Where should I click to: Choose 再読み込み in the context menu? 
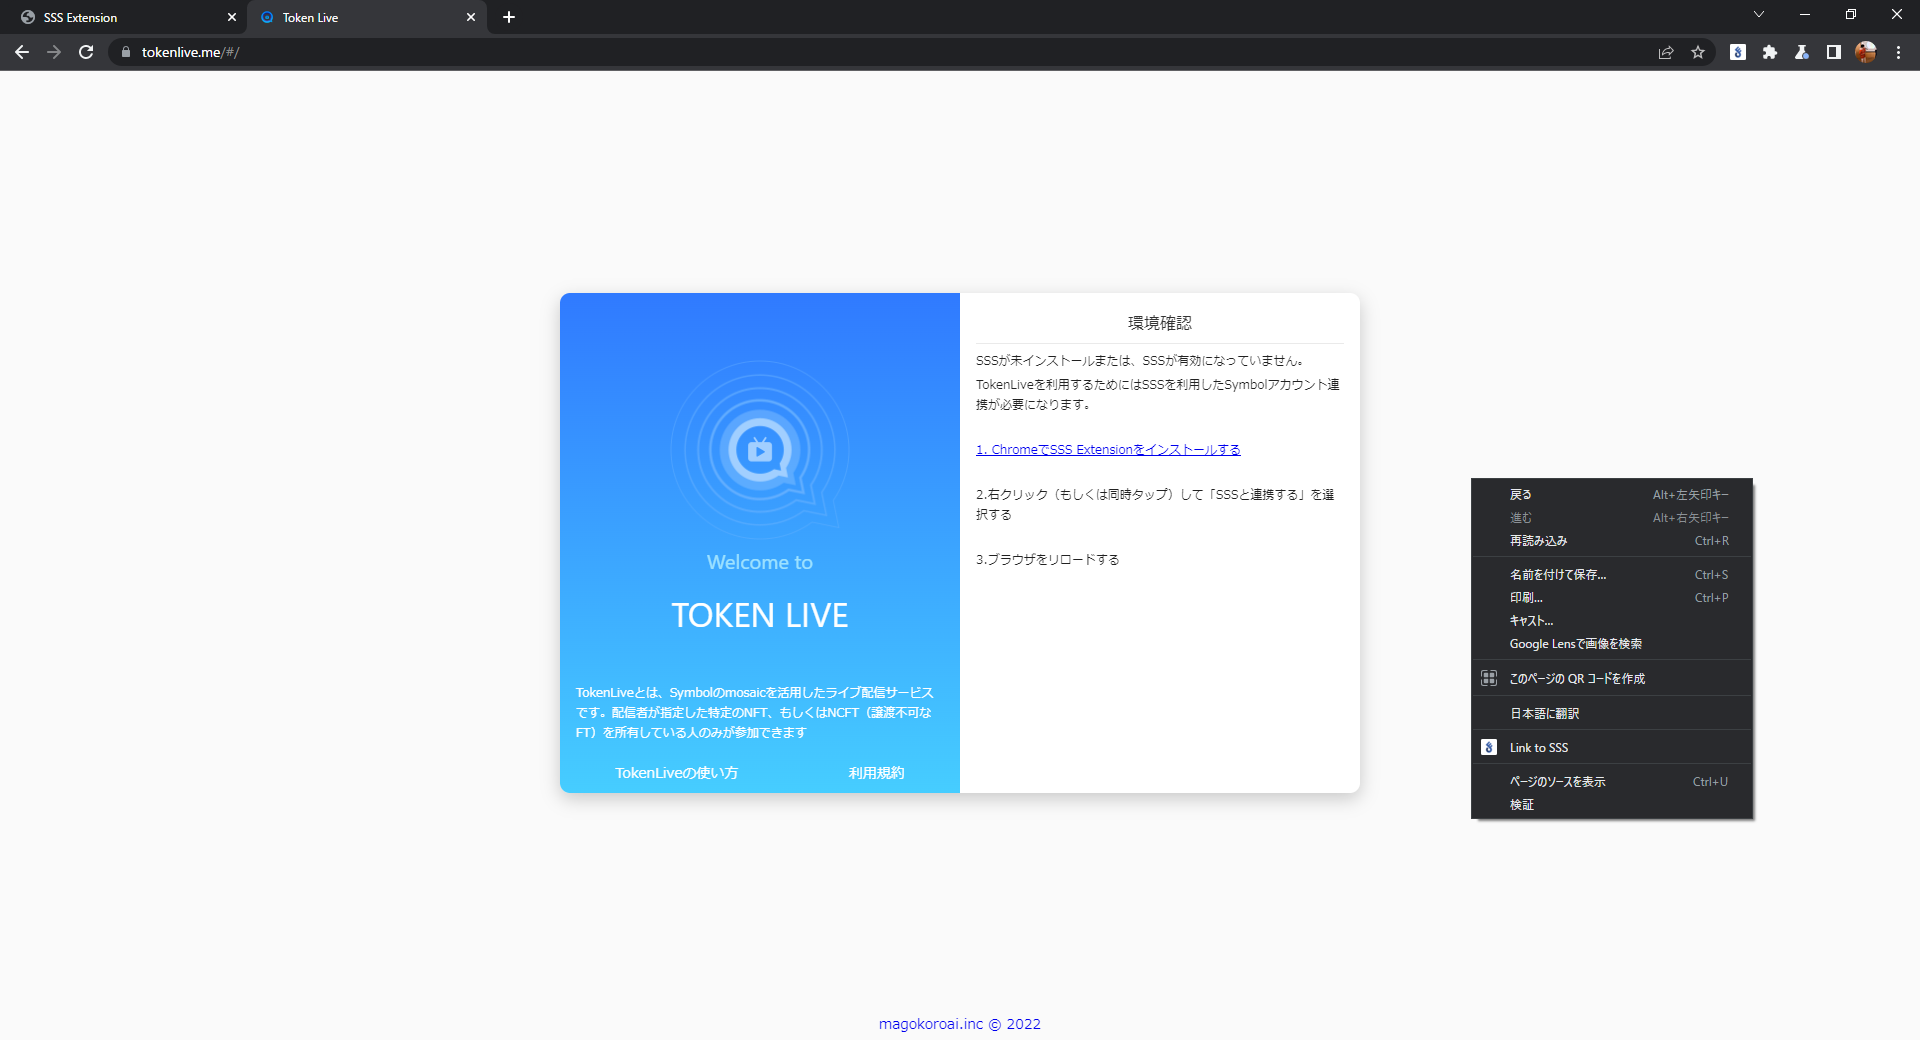click(1612, 541)
